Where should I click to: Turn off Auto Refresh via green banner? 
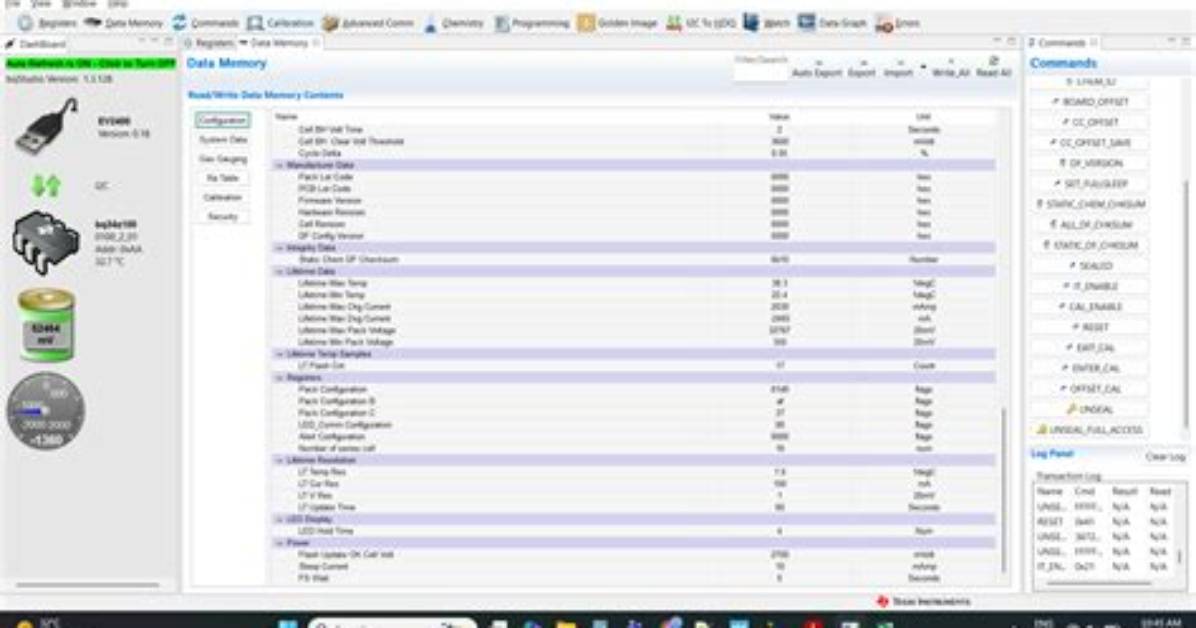pos(91,64)
